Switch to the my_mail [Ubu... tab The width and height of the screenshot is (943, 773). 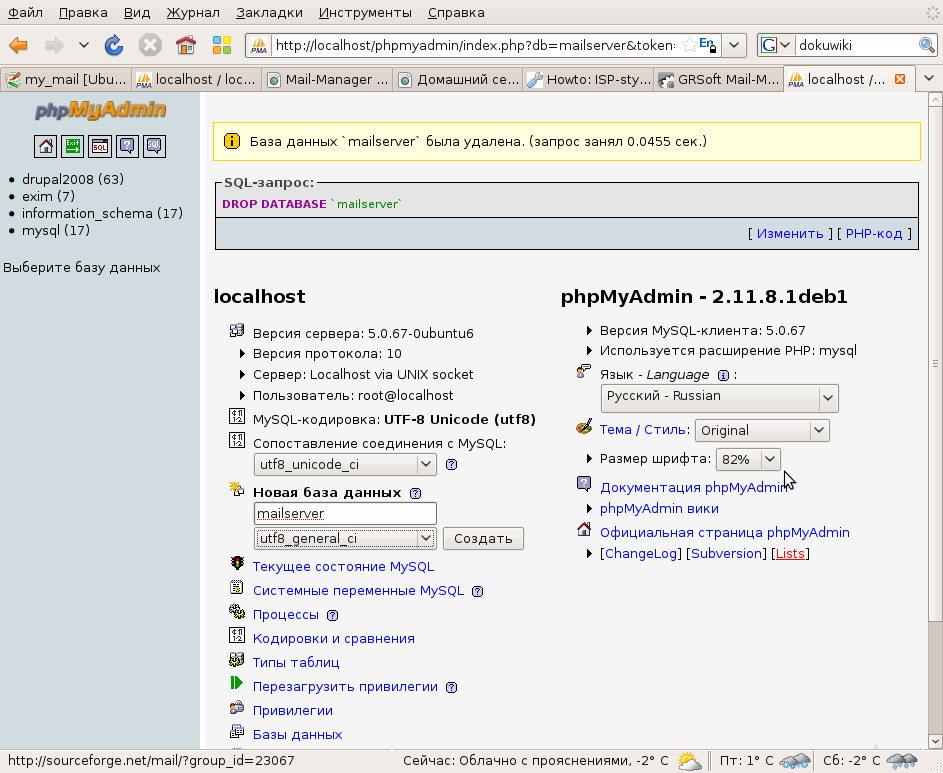pyautogui.click(x=66, y=79)
